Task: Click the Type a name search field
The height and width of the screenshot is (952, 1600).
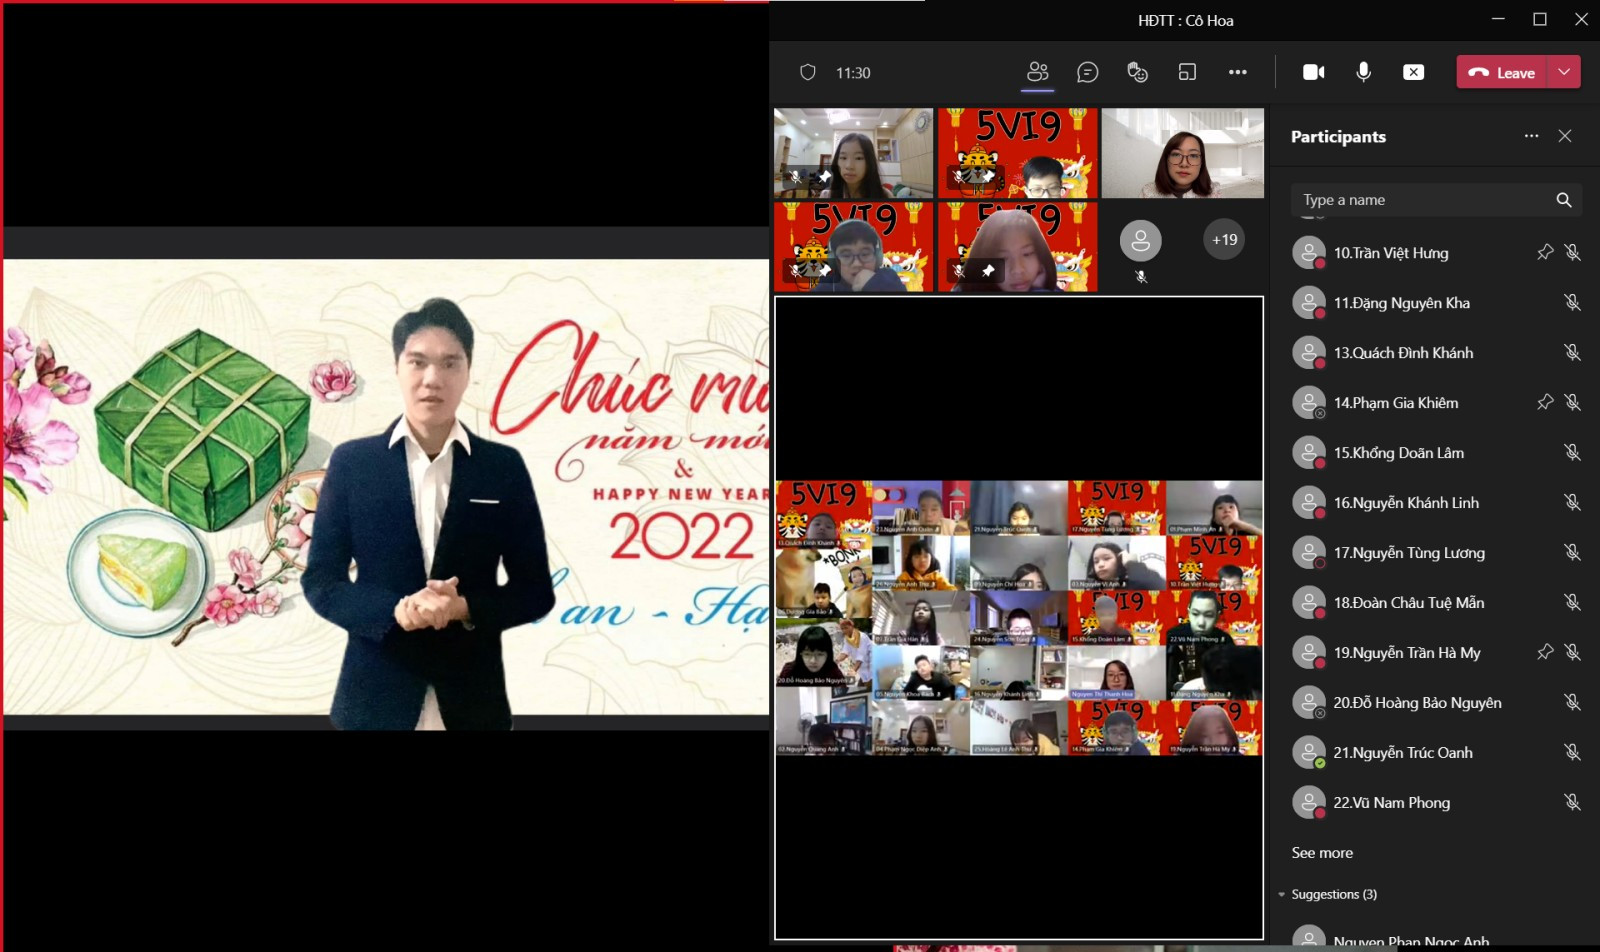Action: 1420,200
